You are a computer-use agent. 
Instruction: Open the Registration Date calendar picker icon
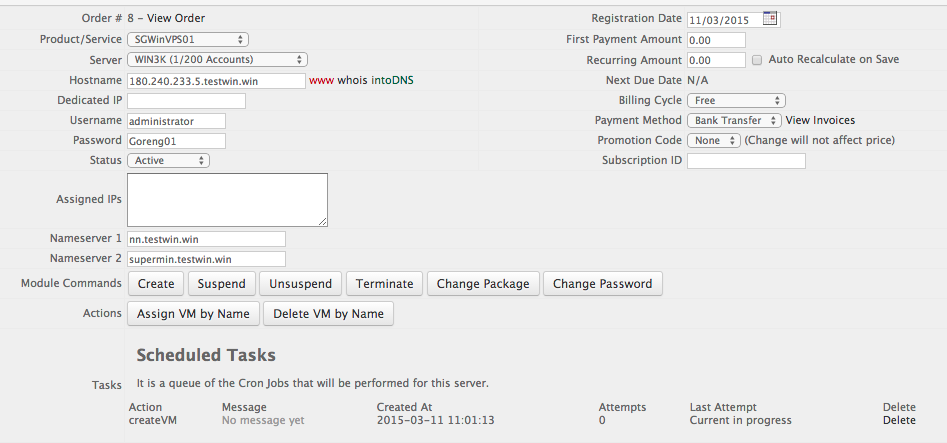coord(769,19)
